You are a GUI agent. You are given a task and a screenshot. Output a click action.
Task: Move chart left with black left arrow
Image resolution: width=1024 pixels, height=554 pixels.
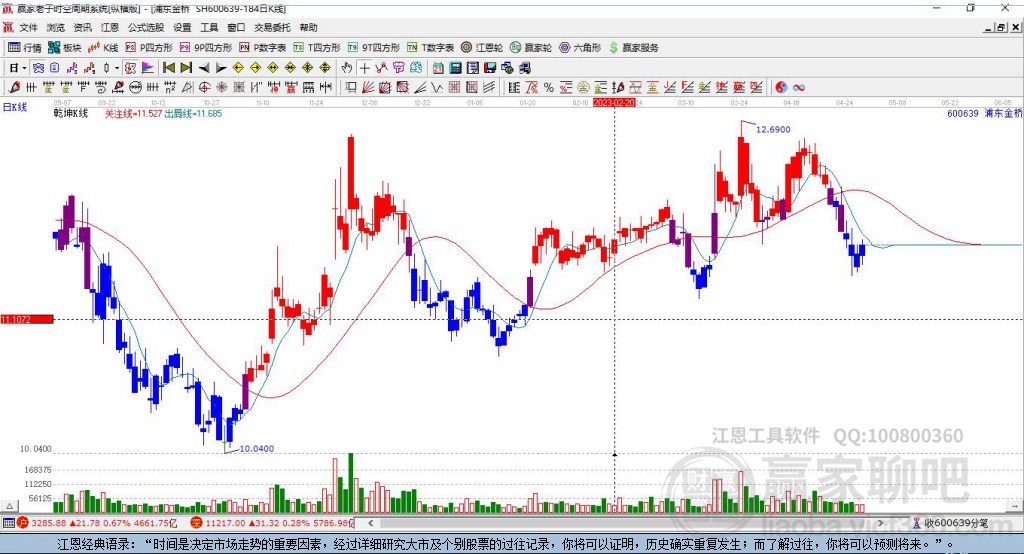point(204,68)
